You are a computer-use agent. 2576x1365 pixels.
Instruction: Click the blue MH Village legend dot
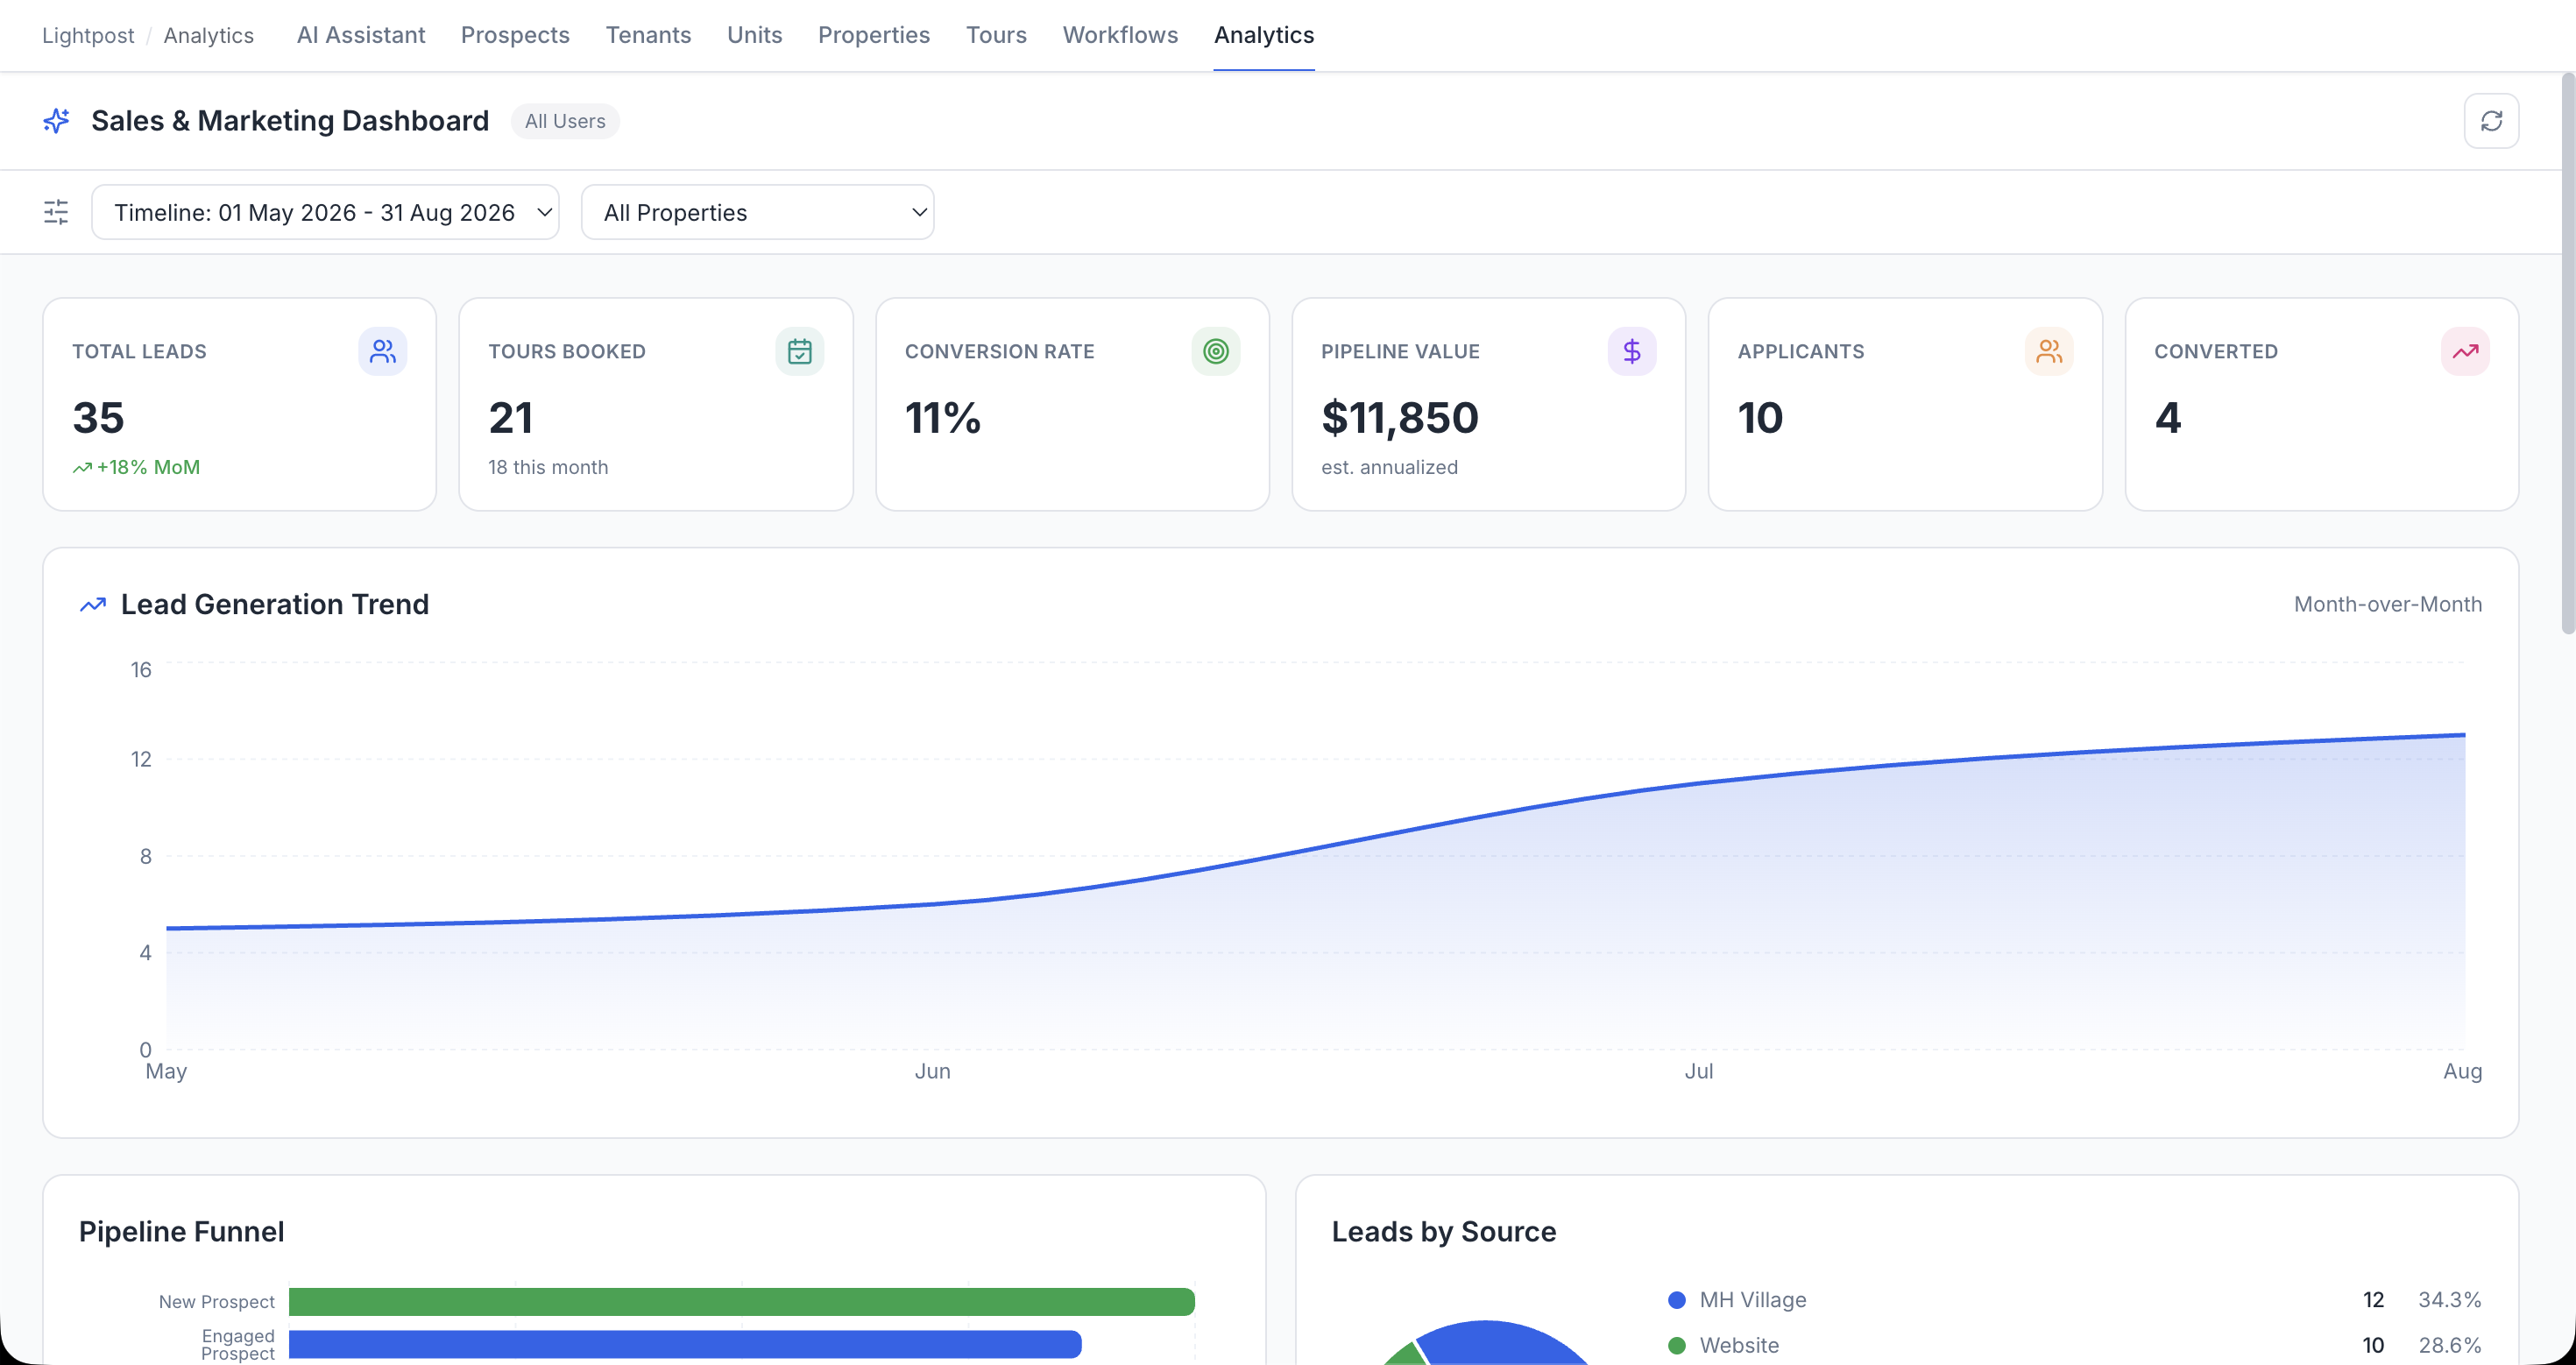tap(1677, 1300)
